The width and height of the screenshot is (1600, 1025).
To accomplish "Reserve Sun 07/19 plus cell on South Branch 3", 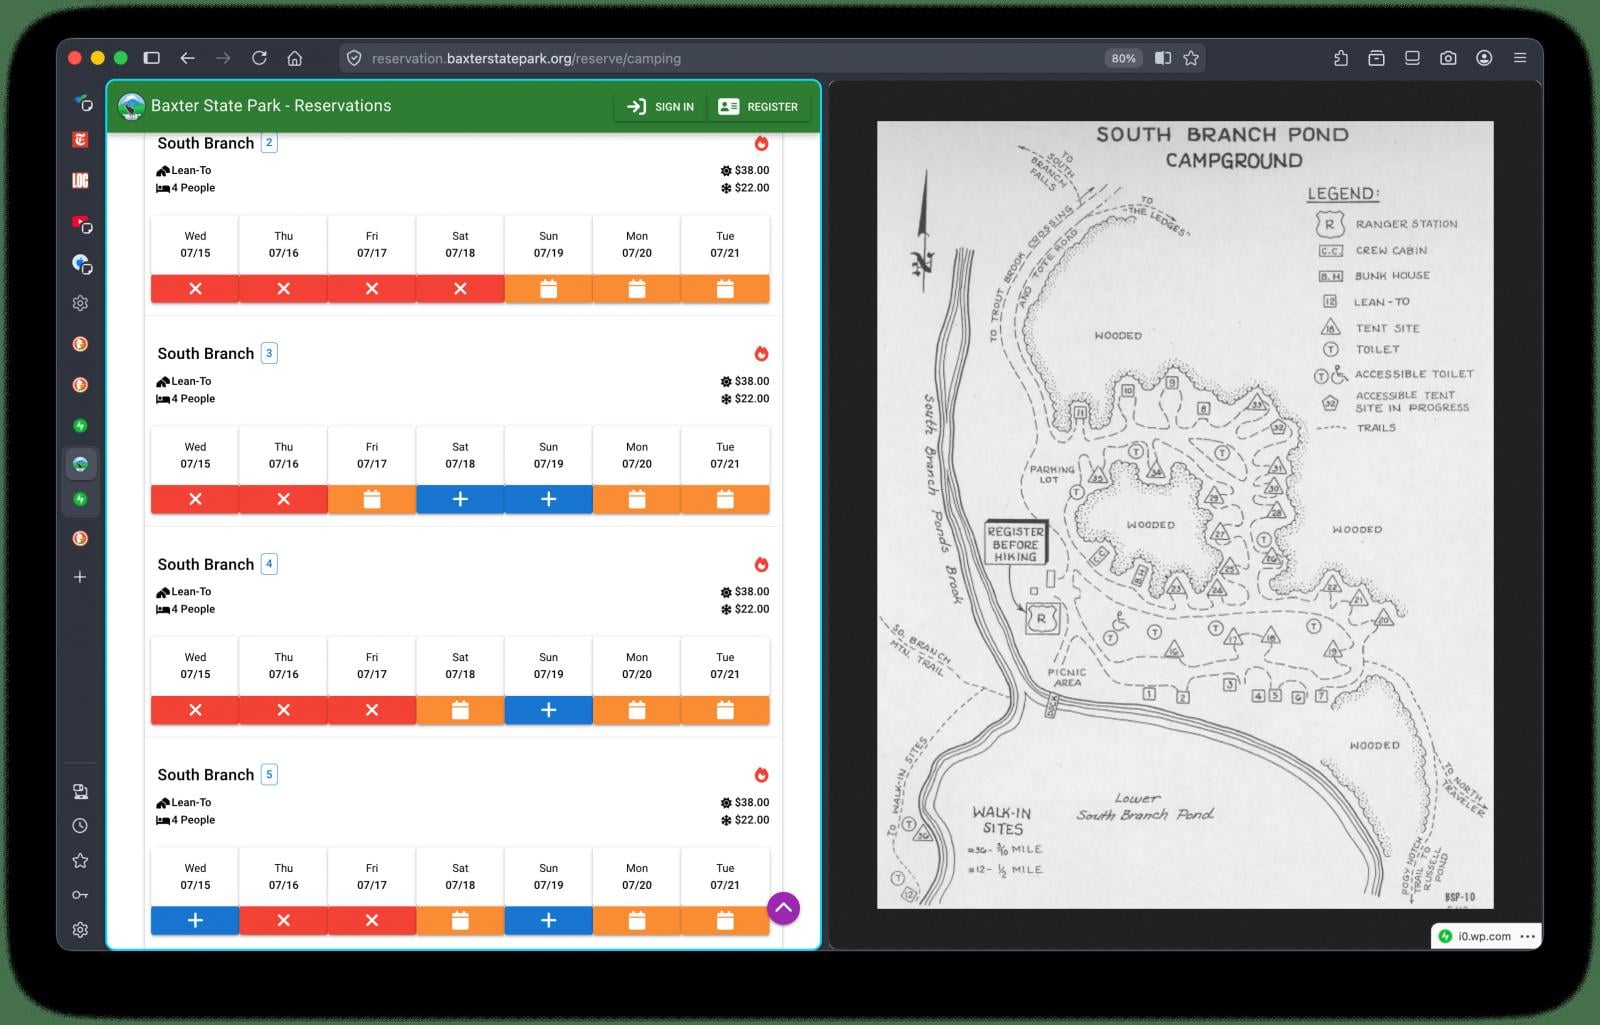I will (x=548, y=499).
